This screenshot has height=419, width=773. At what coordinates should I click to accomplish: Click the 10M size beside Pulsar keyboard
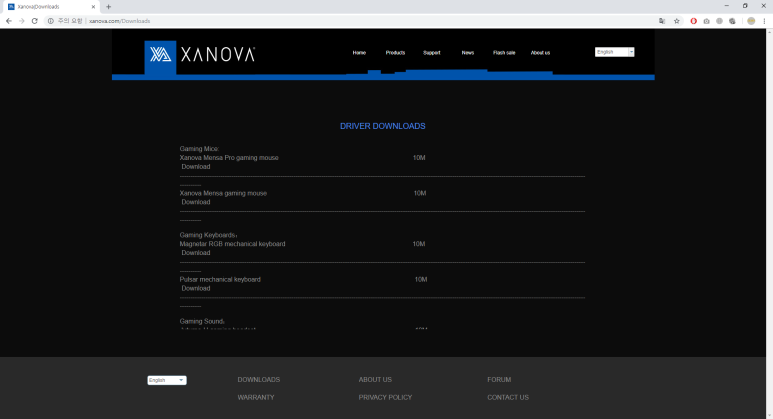[x=421, y=279]
